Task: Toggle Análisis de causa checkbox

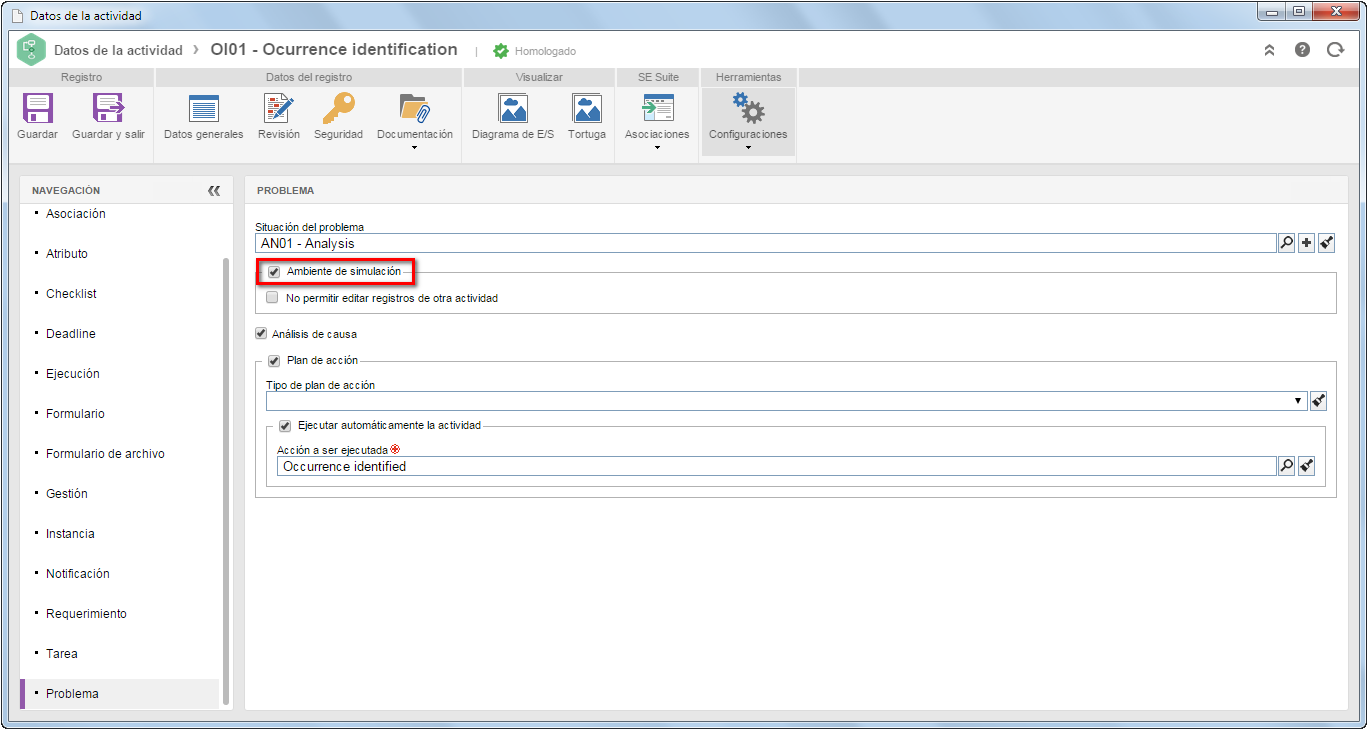Action: [x=262, y=334]
